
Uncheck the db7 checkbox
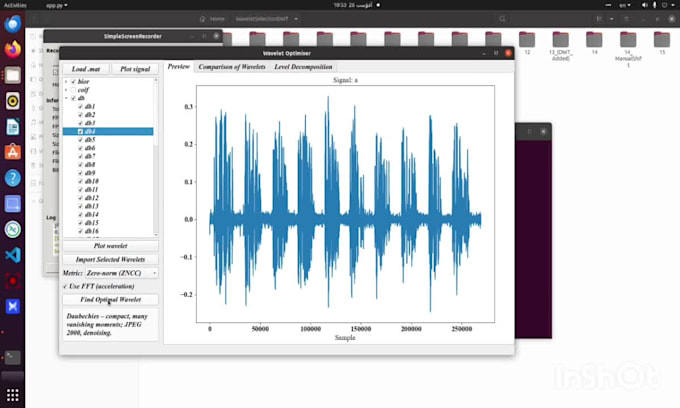pyautogui.click(x=80, y=156)
